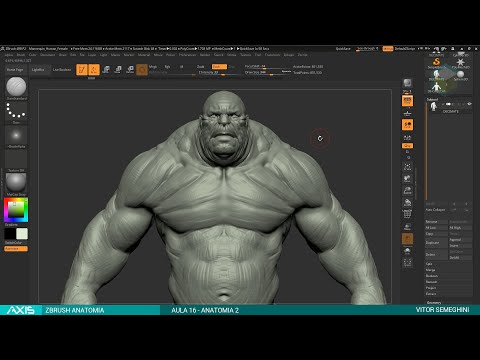Open the empty Texture Off slot
480x360 pixels.
[x=16, y=159]
